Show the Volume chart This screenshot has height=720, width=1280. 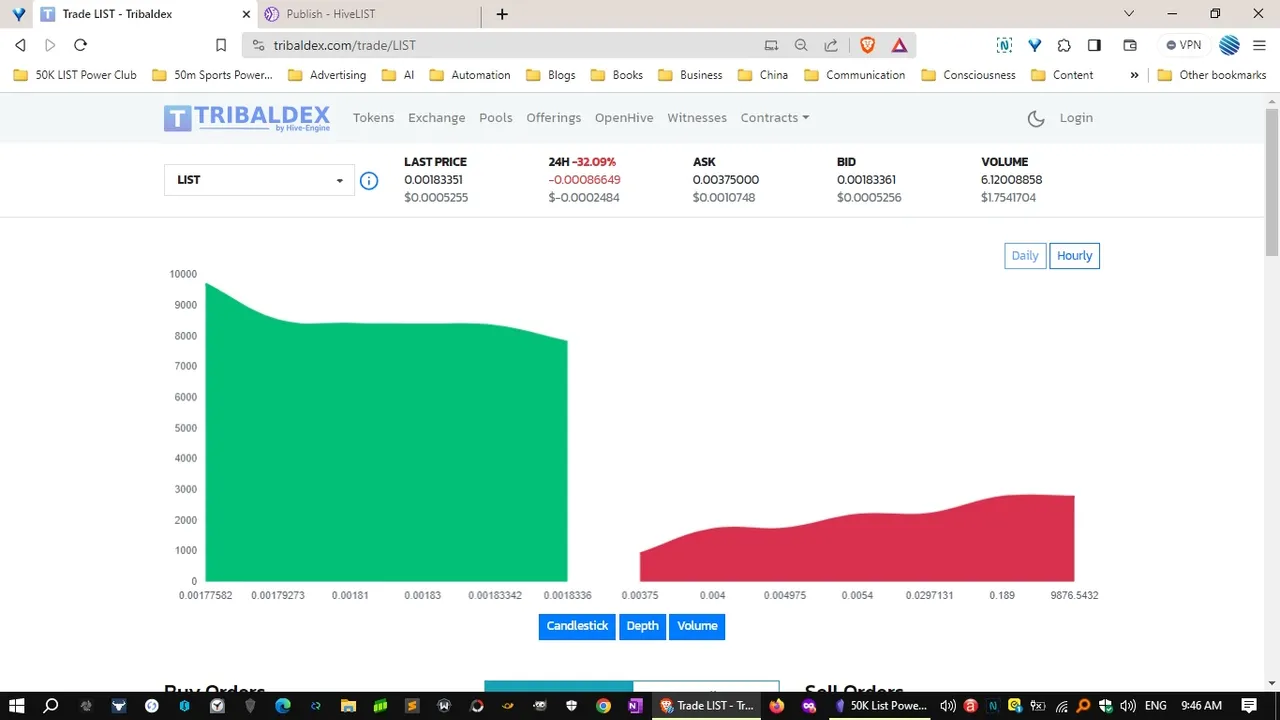click(697, 626)
